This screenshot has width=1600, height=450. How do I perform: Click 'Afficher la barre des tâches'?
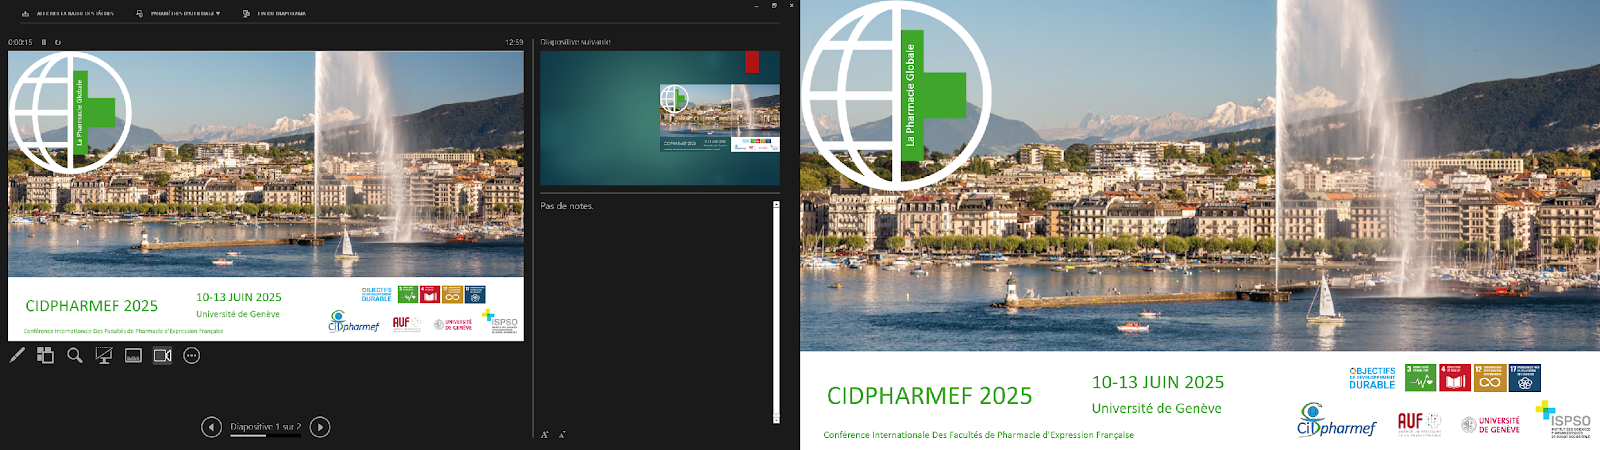[75, 14]
